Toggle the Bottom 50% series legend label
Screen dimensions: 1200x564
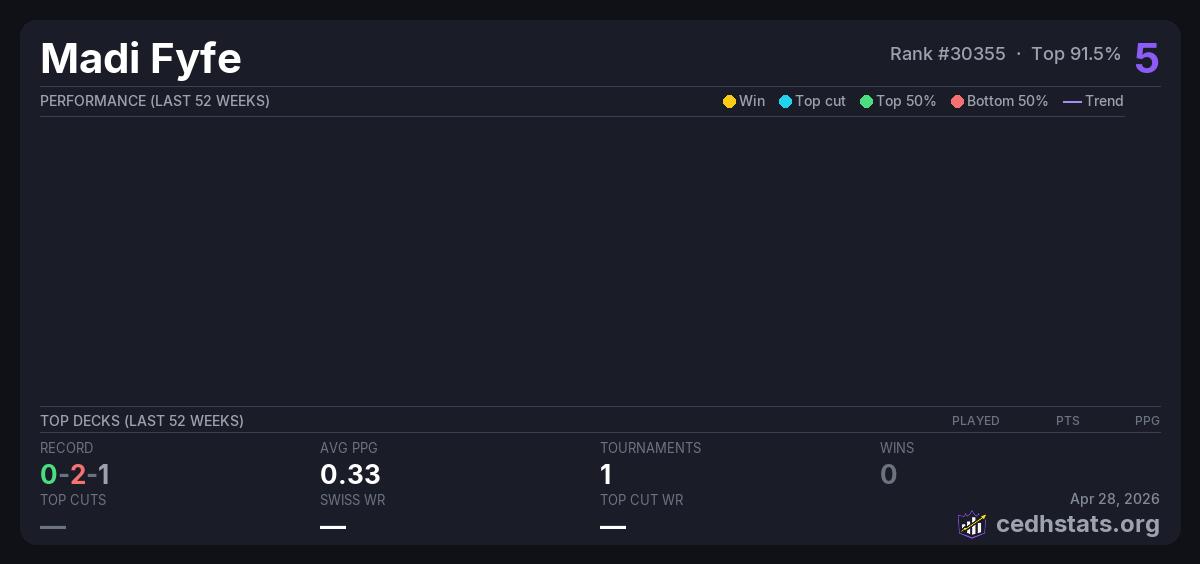1007,101
